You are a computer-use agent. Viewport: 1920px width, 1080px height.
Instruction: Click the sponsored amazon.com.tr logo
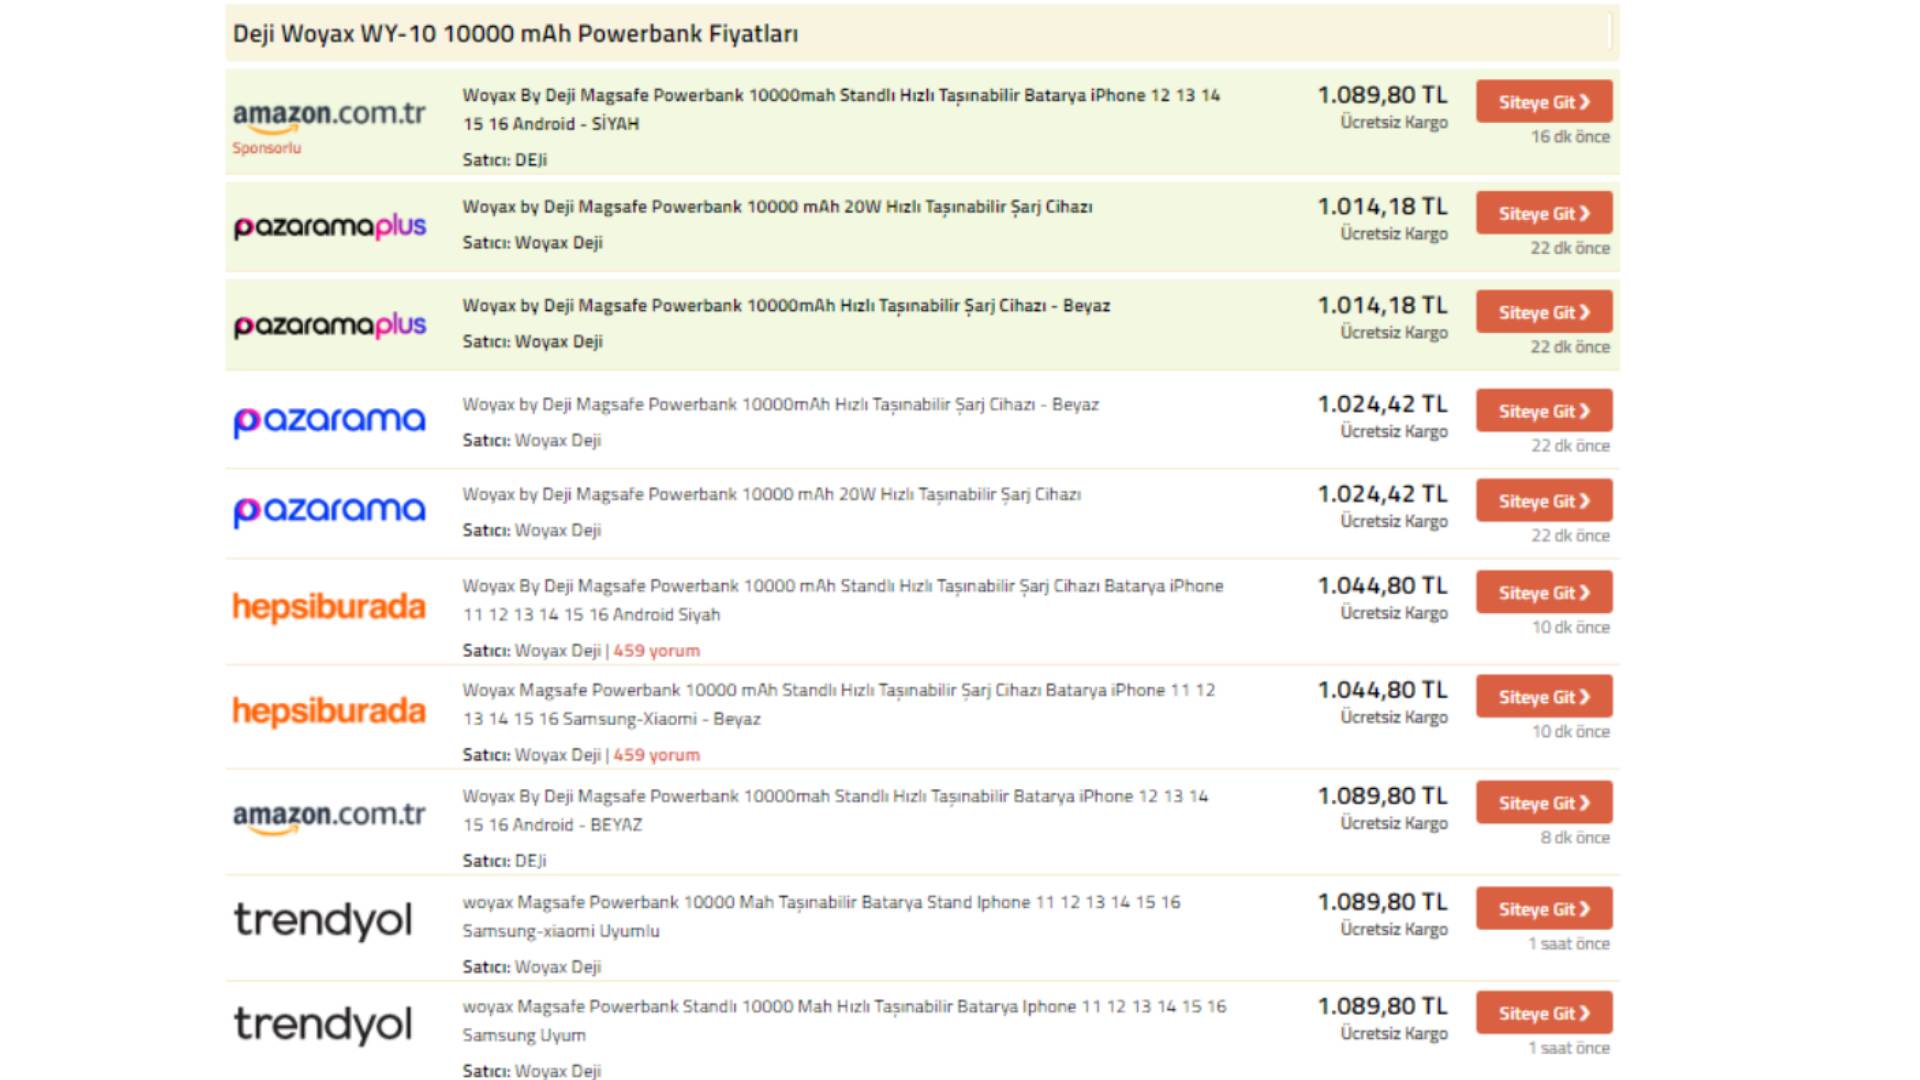click(x=329, y=117)
